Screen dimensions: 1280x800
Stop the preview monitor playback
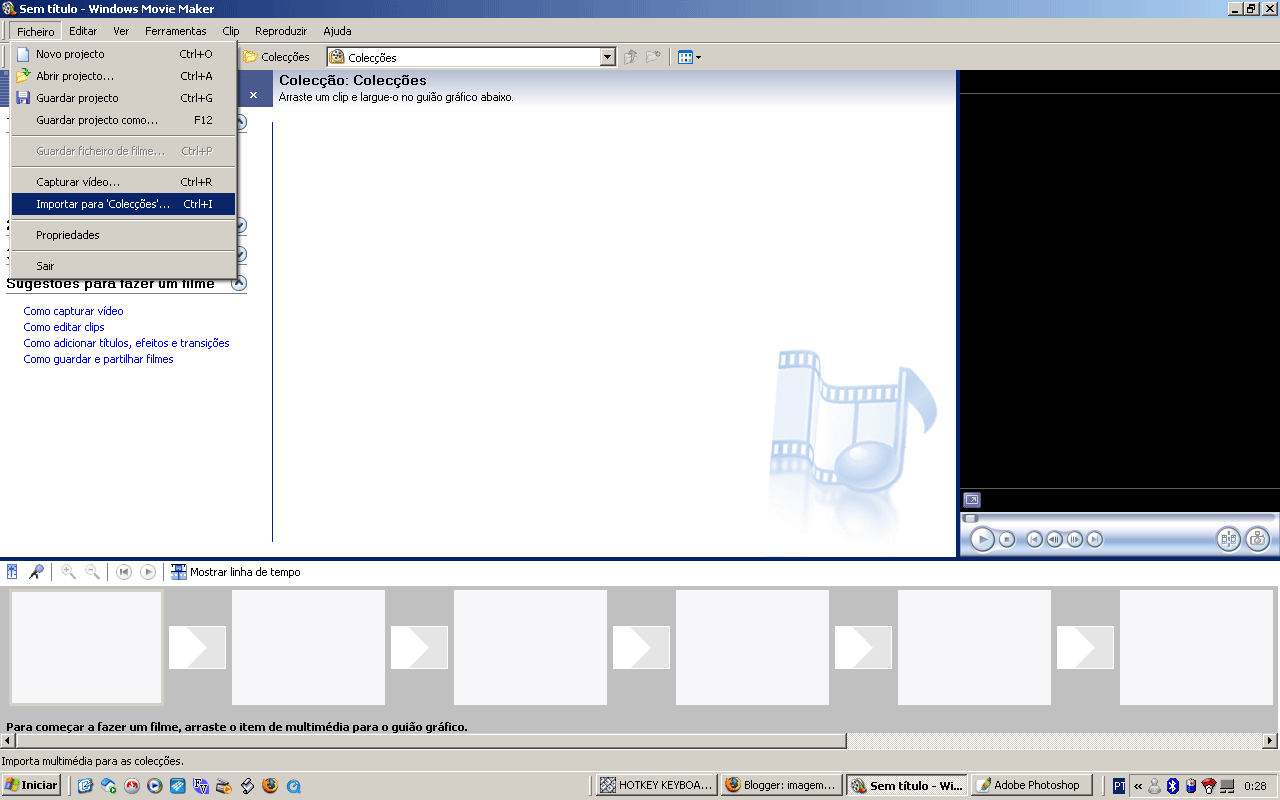pyautogui.click(x=1007, y=540)
